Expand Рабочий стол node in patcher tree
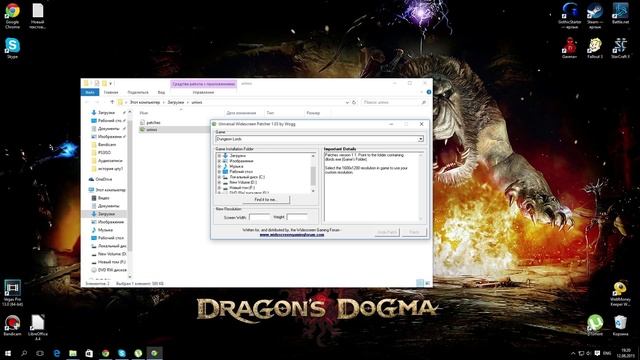The image size is (640, 360). pyautogui.click(x=219, y=171)
